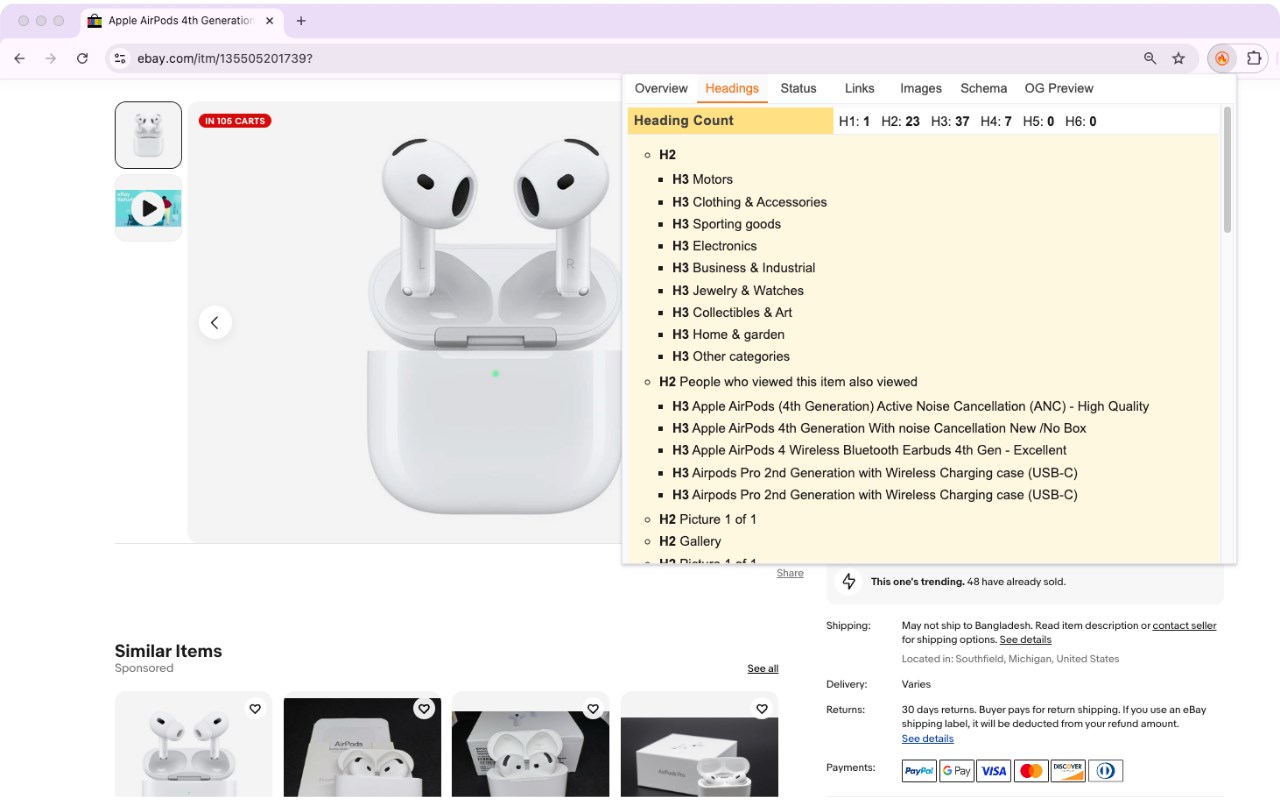Click H3 Collectibles & Art heading
Image resolution: width=1280 pixels, height=800 pixels.
pyautogui.click(x=732, y=312)
